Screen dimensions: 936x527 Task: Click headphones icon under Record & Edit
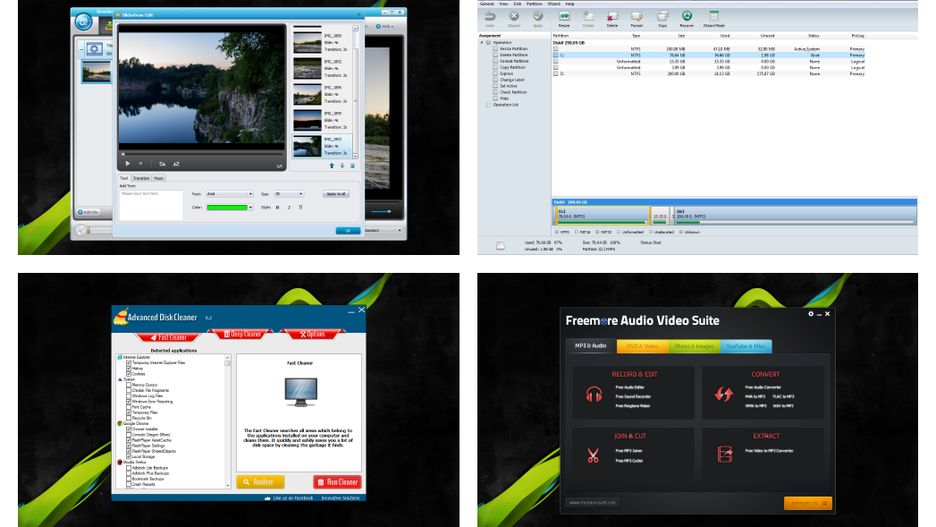click(594, 395)
